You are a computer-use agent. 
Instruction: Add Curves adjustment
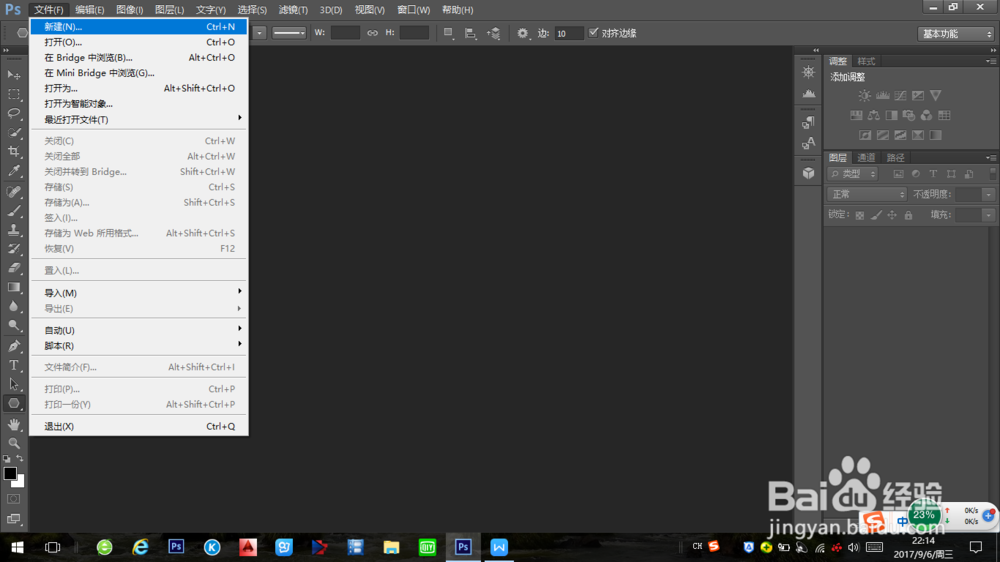pyautogui.click(x=900, y=96)
